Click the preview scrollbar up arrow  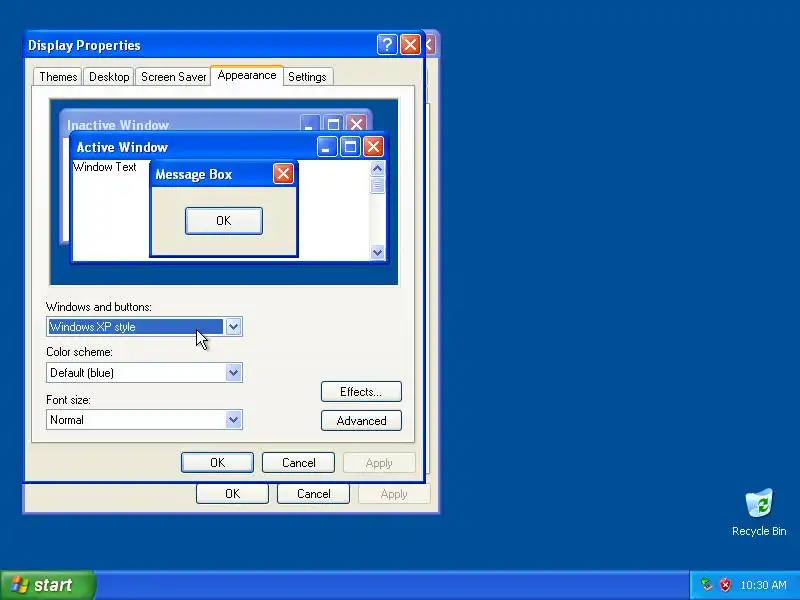click(x=378, y=168)
